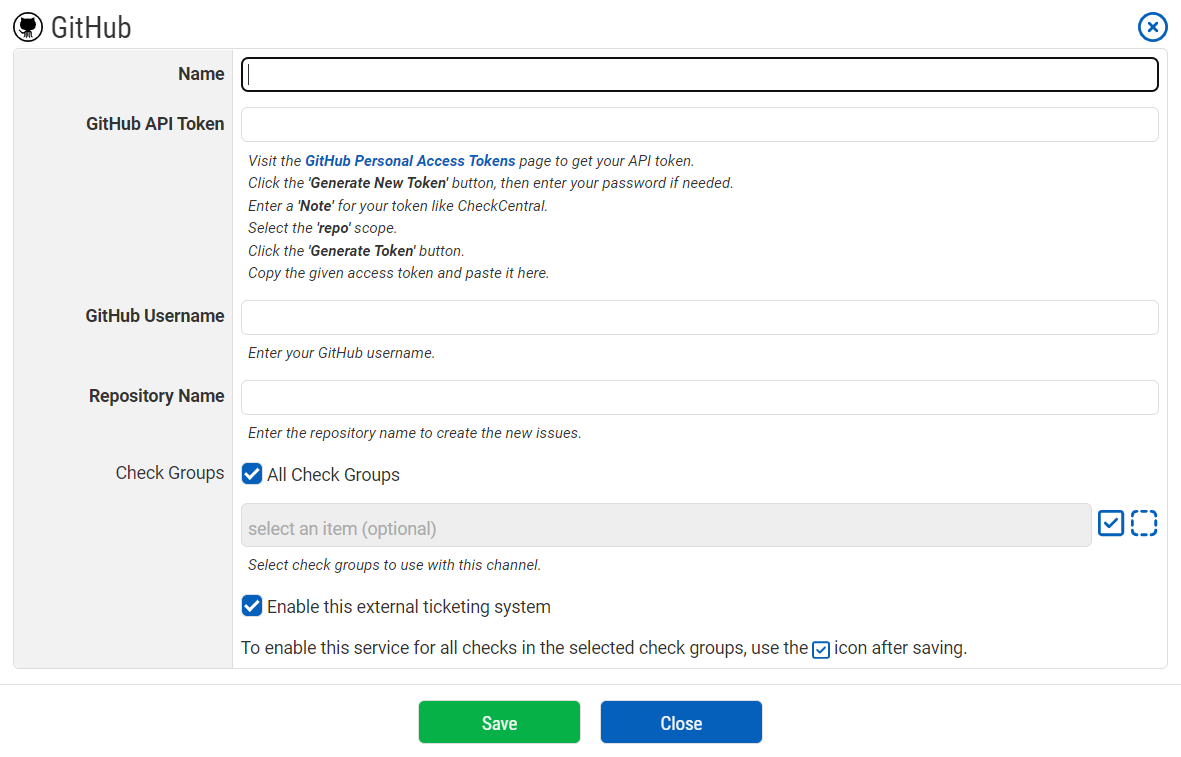Viewport: 1181px width, 757px height.
Task: Select the GitHub Username input box
Action: pyautogui.click(x=700, y=317)
